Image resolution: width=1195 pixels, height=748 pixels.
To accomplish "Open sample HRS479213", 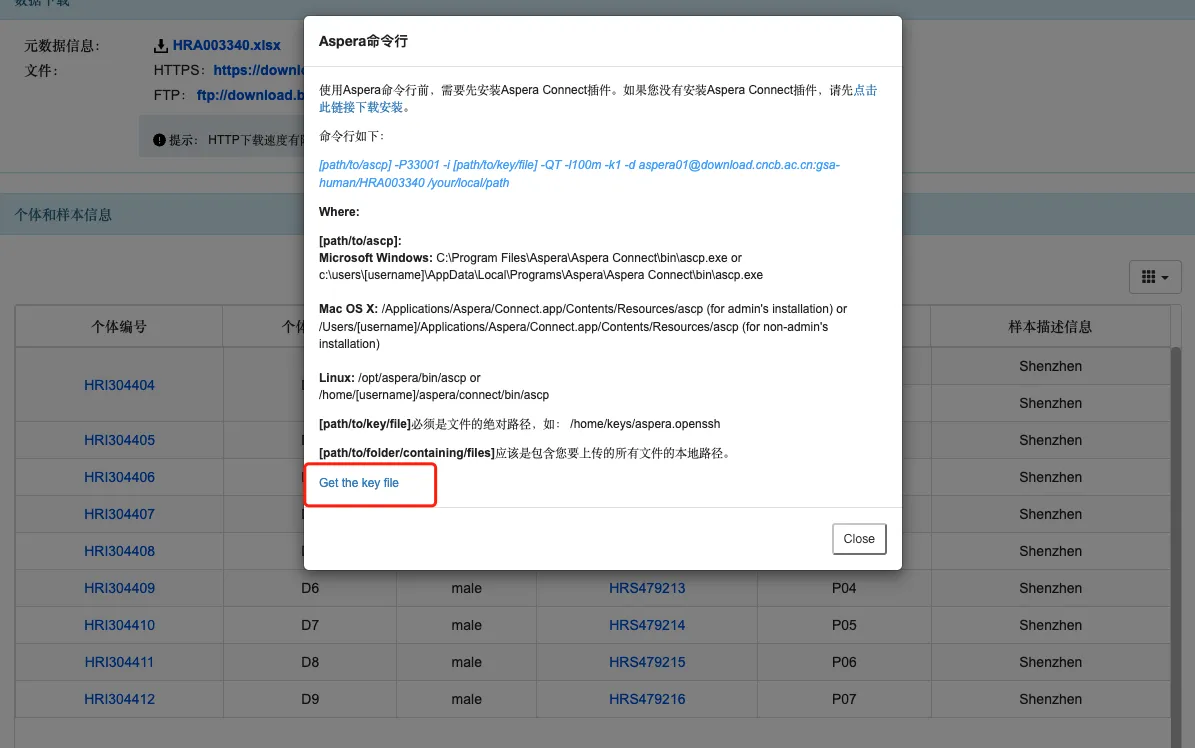I will [x=646, y=588].
